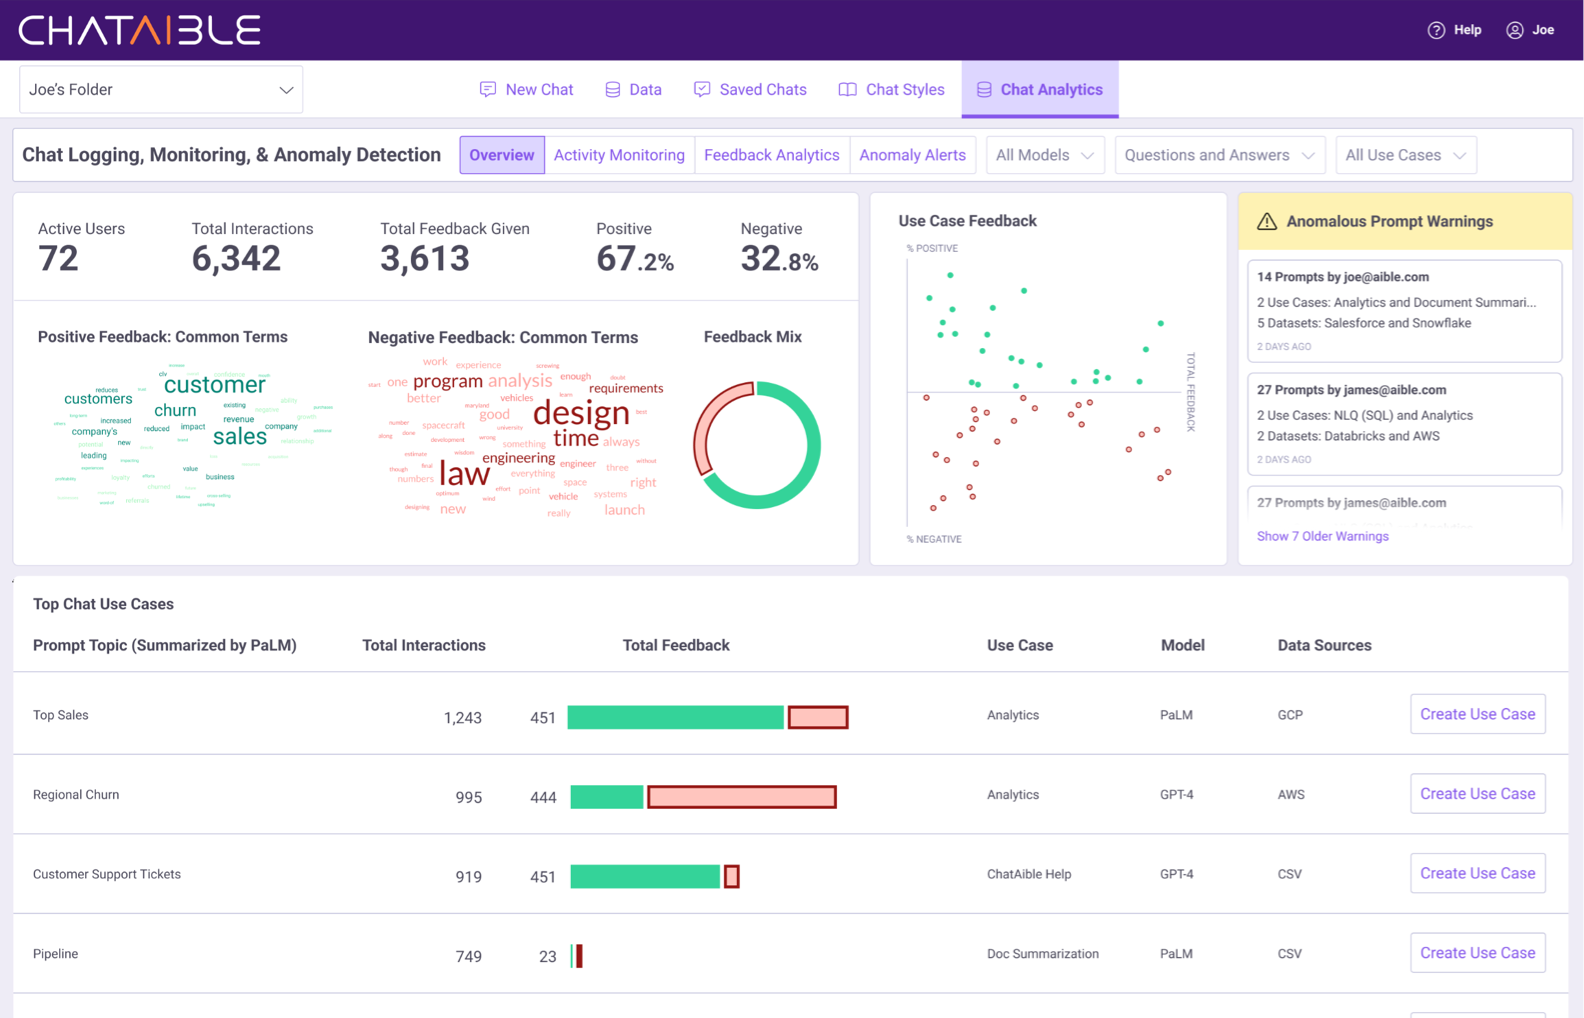Click the anomalous warnings triangle icon
Screen dimensions: 1584x1018
pyautogui.click(x=1267, y=222)
